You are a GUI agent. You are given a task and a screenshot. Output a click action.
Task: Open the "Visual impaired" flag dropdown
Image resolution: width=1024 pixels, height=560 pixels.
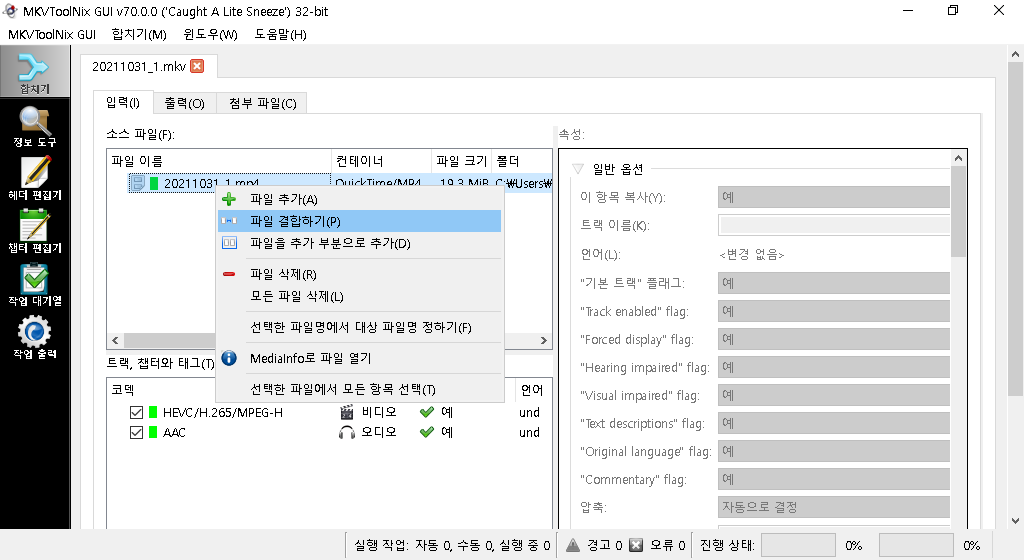(833, 396)
